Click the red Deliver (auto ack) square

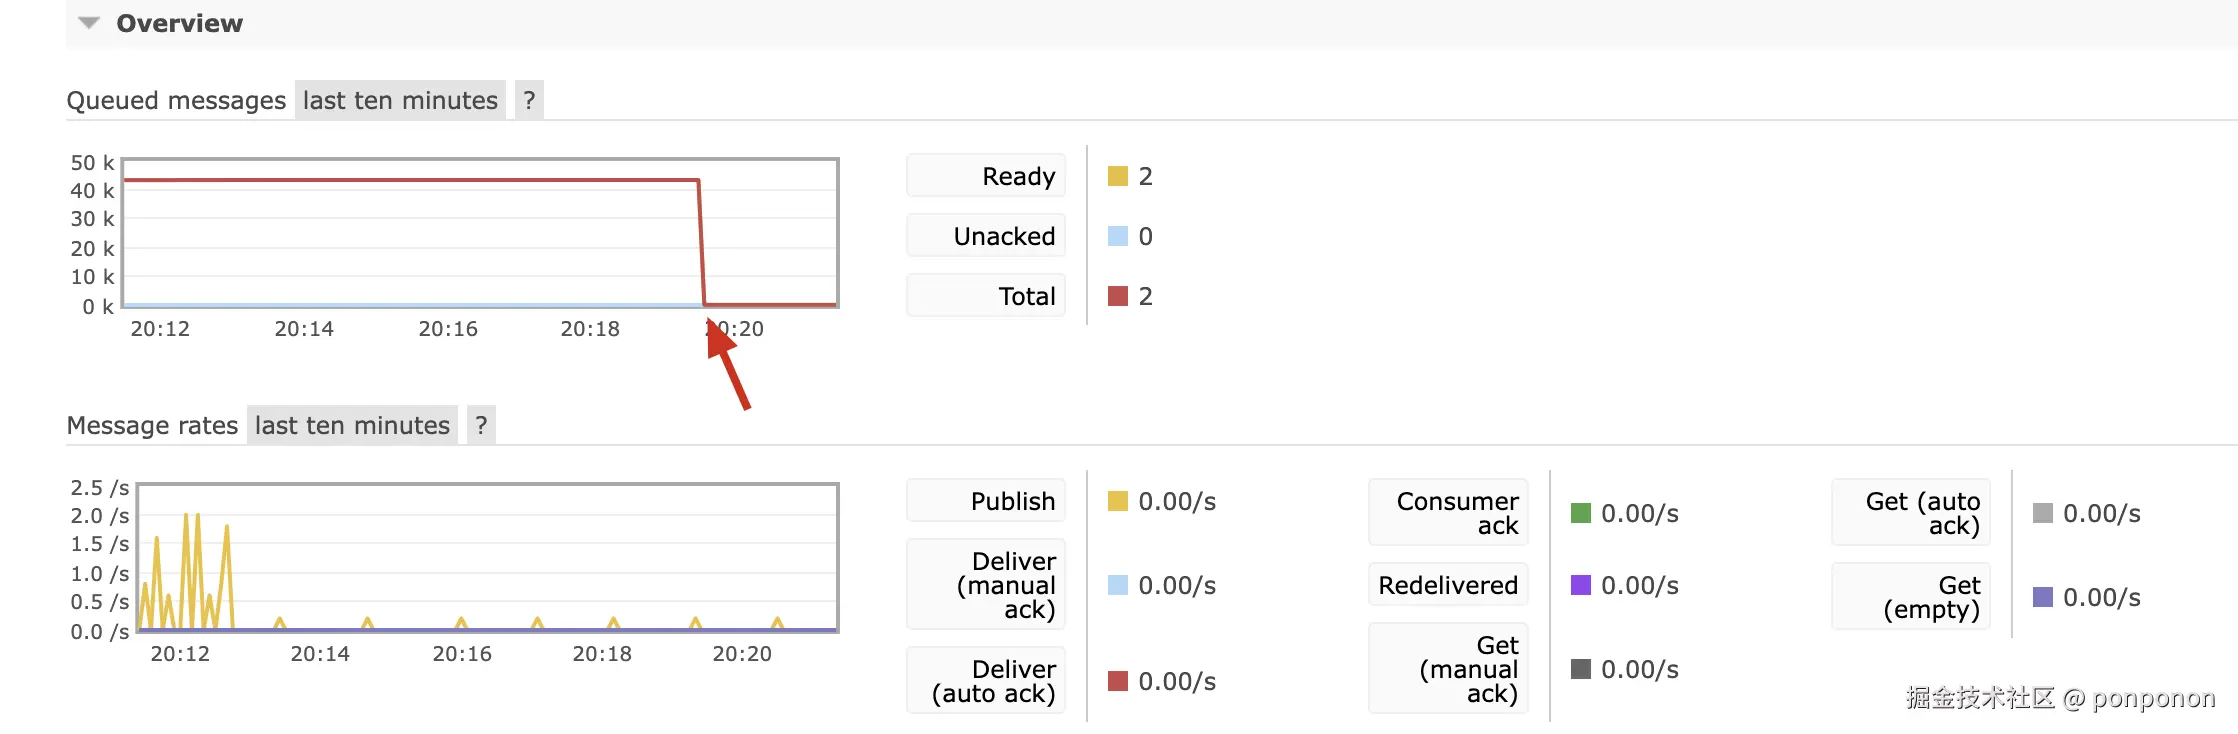point(1117,681)
